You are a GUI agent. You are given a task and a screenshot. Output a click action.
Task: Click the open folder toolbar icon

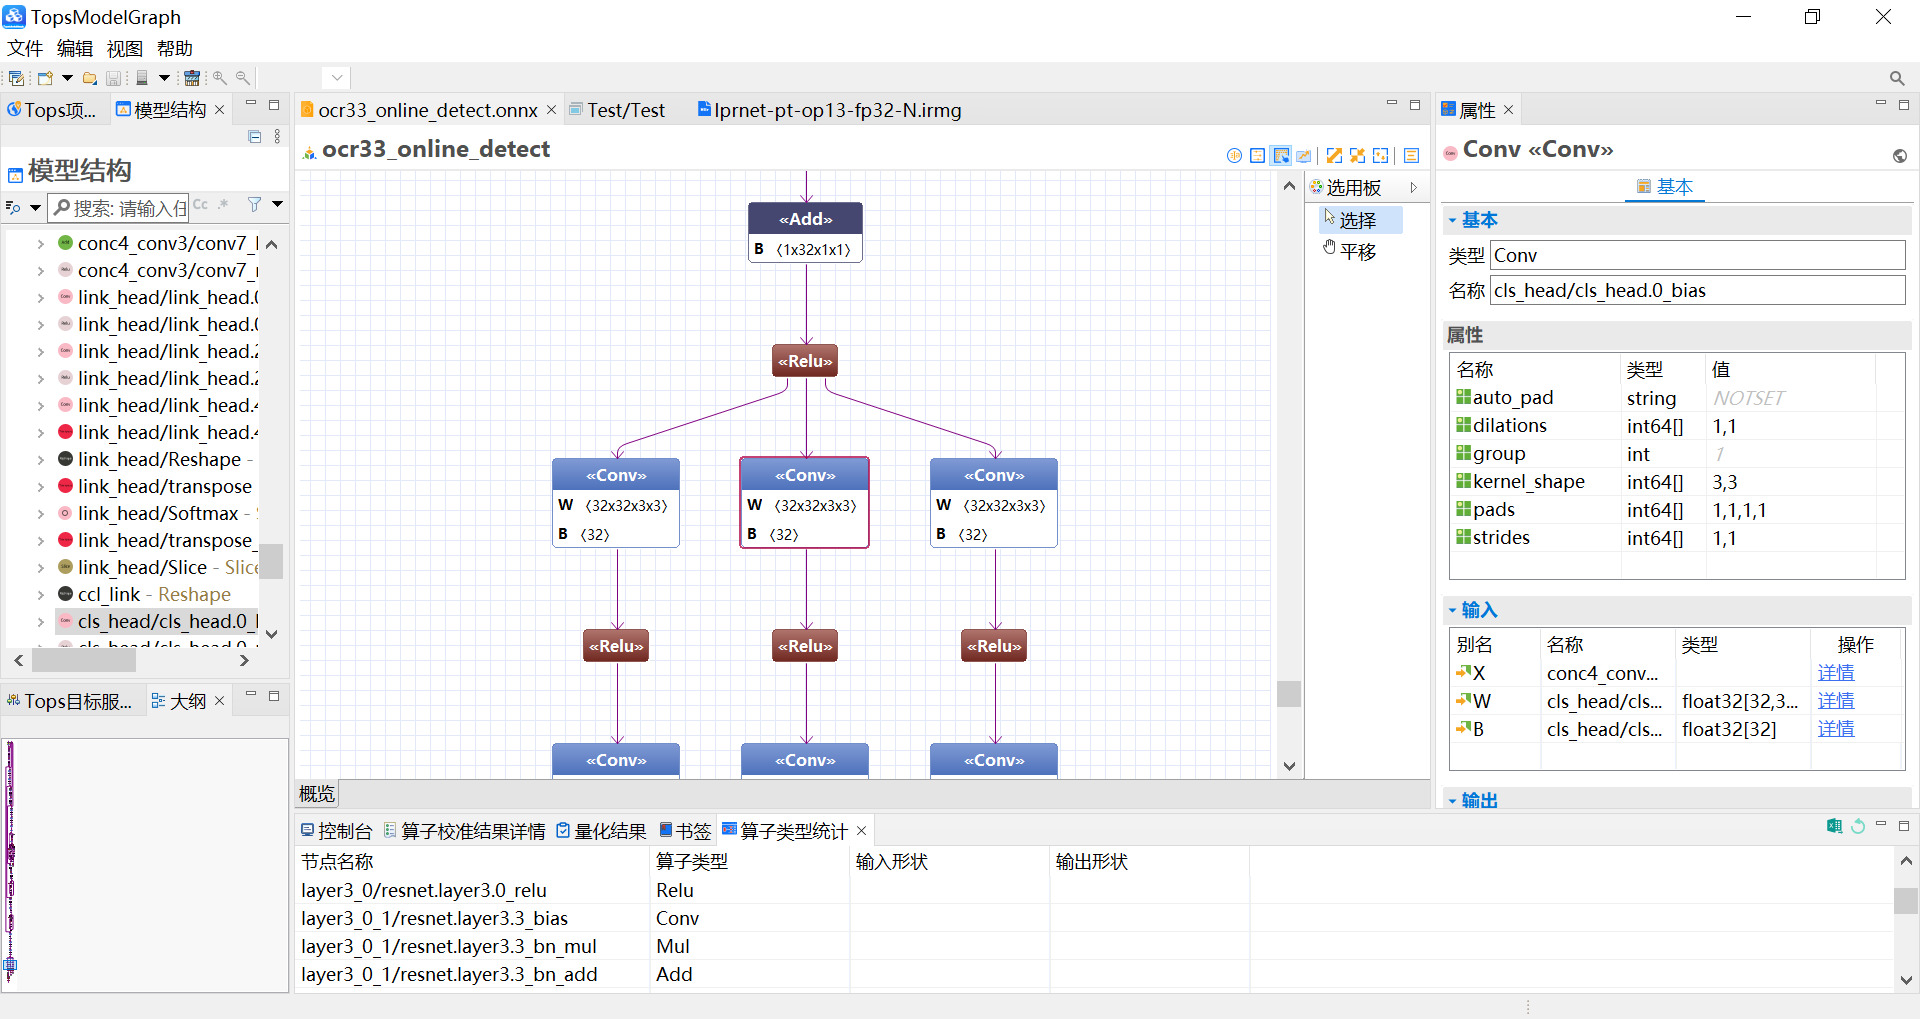click(x=90, y=78)
